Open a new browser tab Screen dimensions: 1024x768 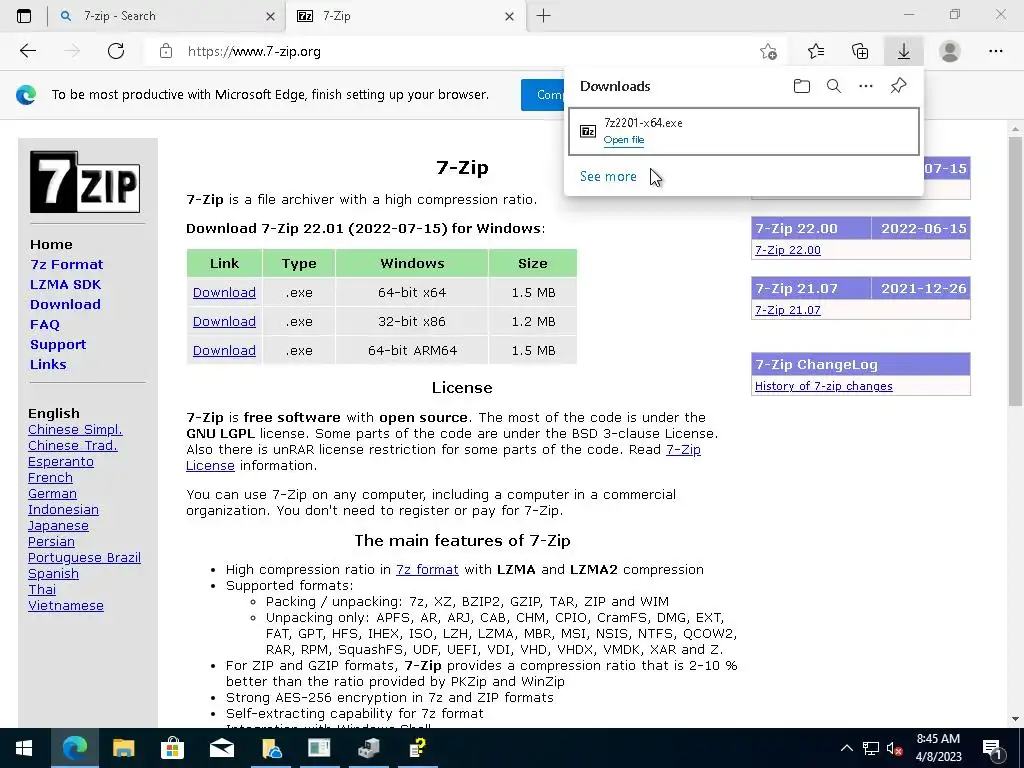[x=543, y=16]
